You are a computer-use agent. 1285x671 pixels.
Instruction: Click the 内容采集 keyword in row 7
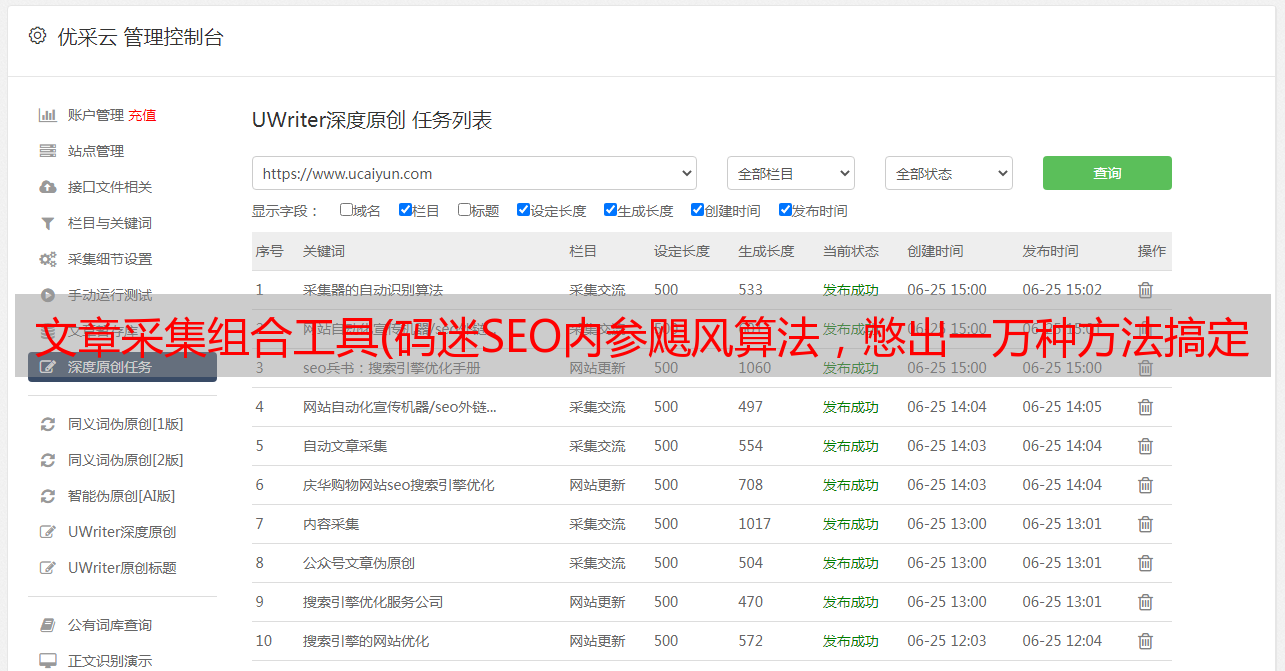pyautogui.click(x=331, y=524)
